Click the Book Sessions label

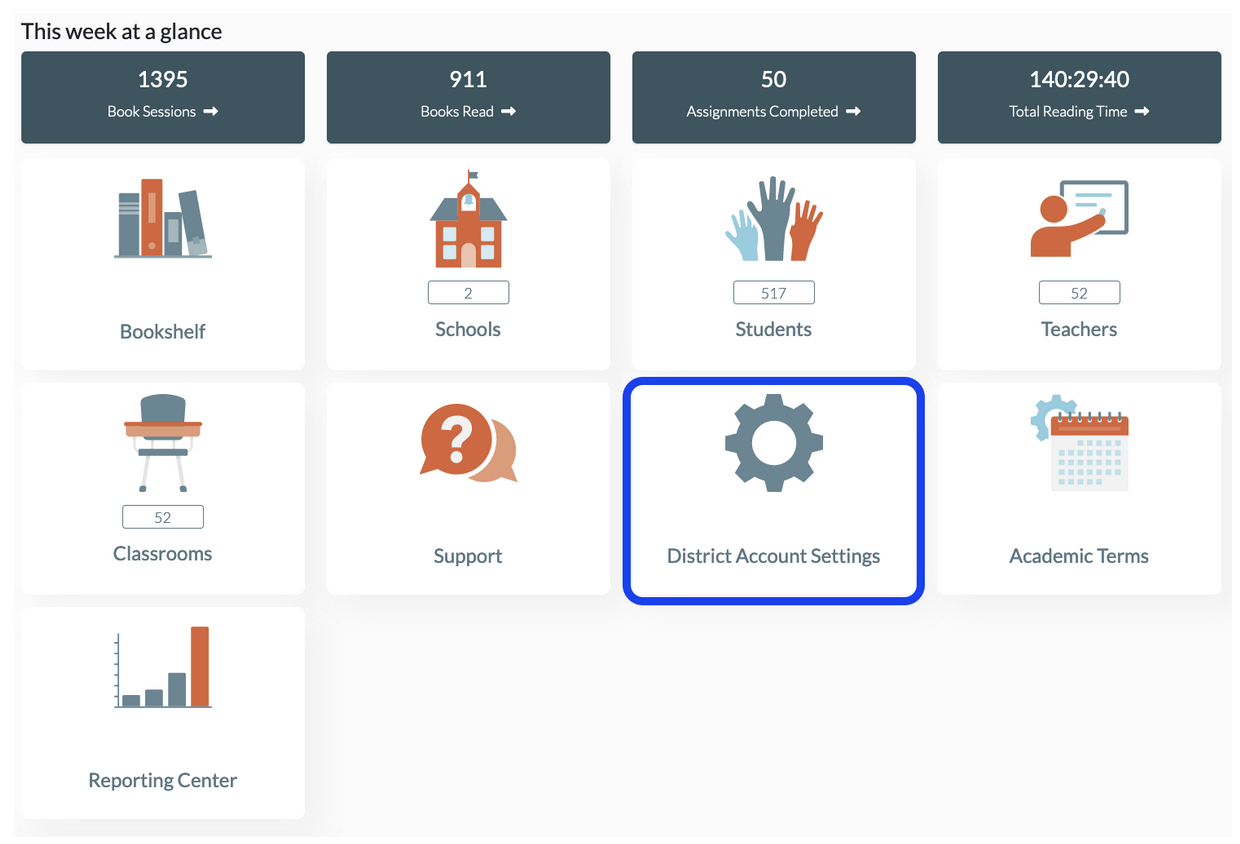(x=152, y=112)
